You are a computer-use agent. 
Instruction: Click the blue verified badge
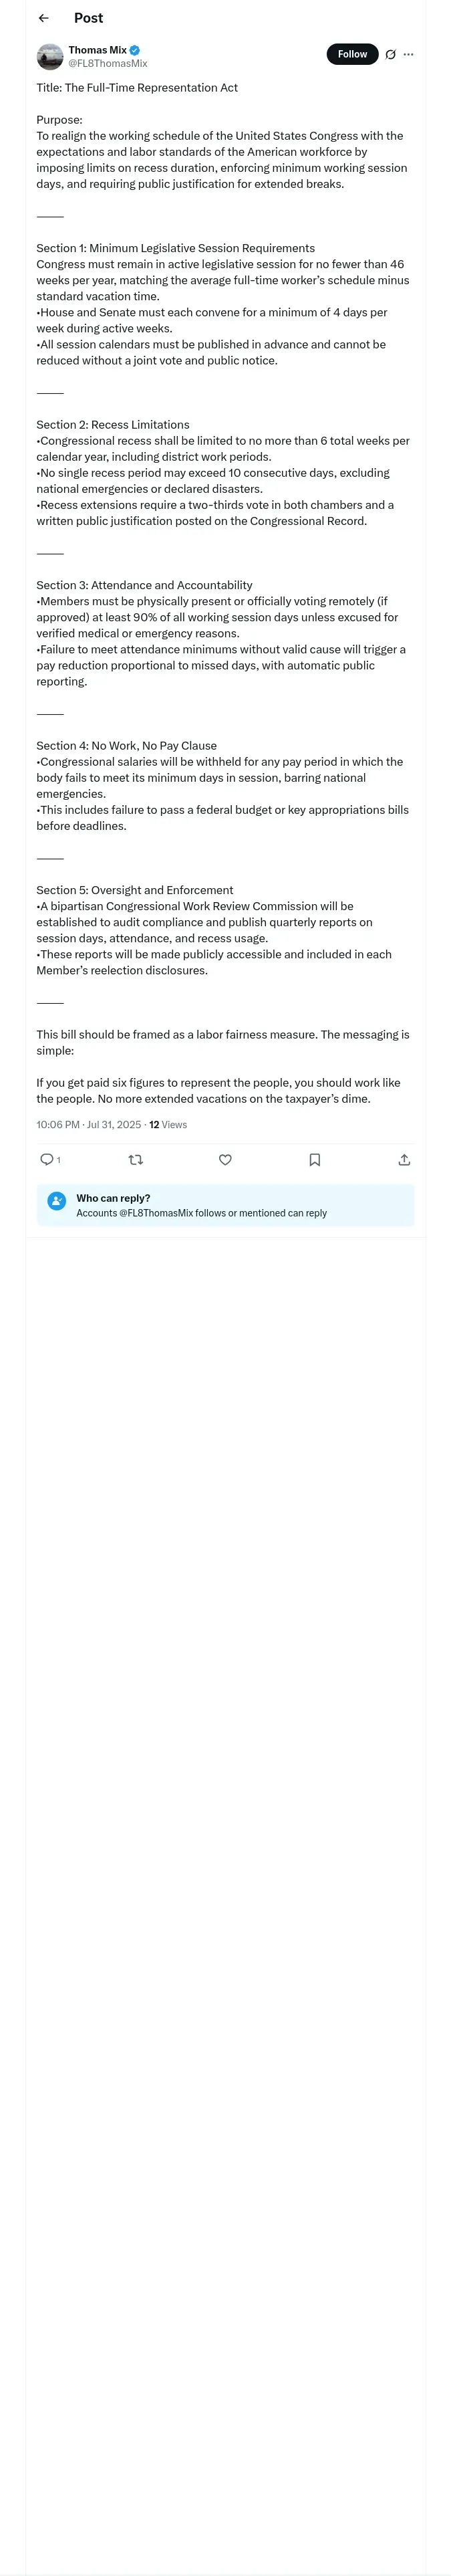[135, 50]
